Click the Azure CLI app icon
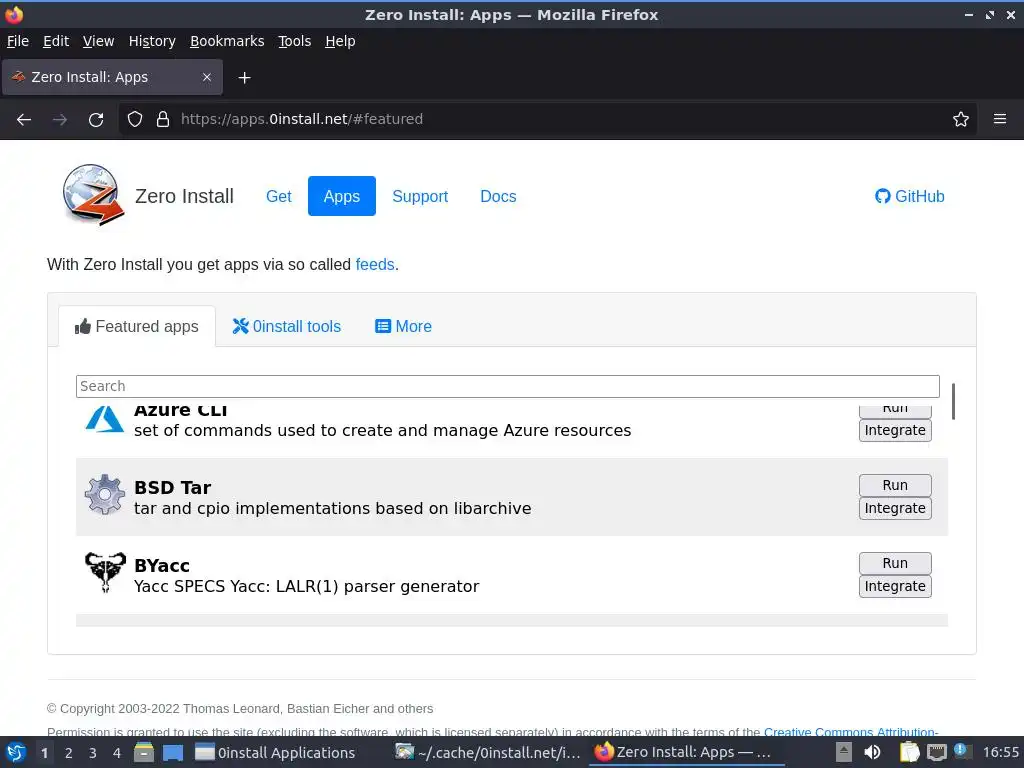Screen dimensions: 1024x768 [x=104, y=419]
